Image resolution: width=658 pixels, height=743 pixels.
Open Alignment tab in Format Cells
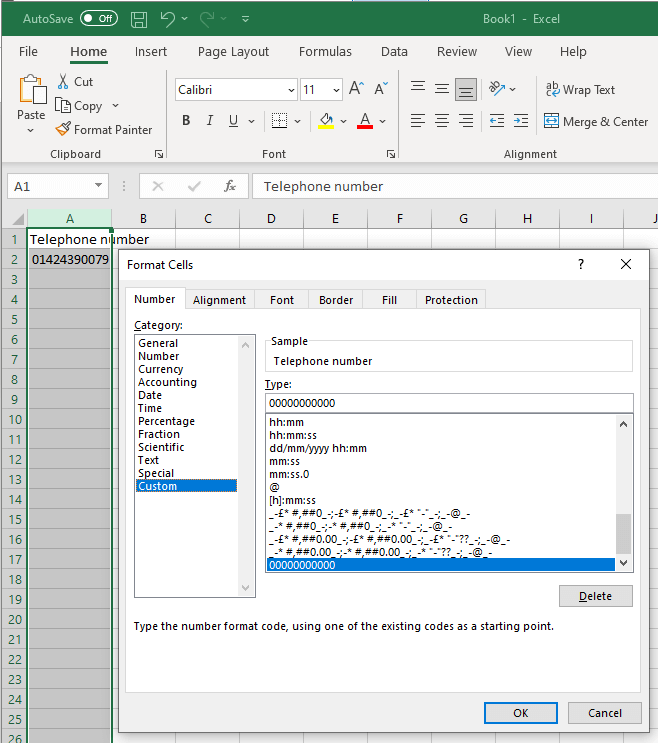[x=219, y=300]
